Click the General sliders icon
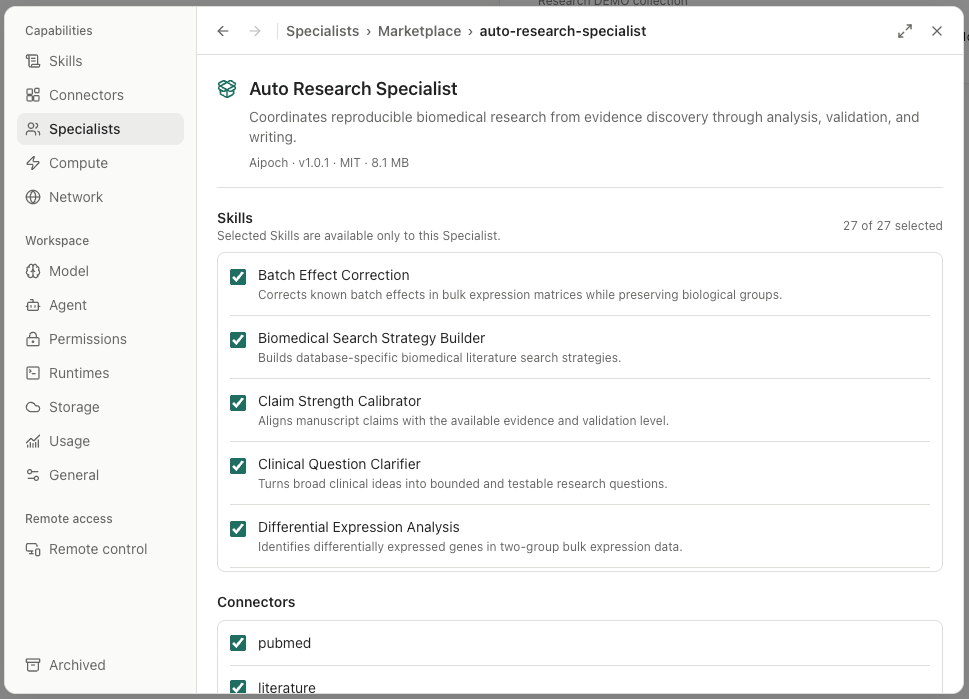 point(33,475)
